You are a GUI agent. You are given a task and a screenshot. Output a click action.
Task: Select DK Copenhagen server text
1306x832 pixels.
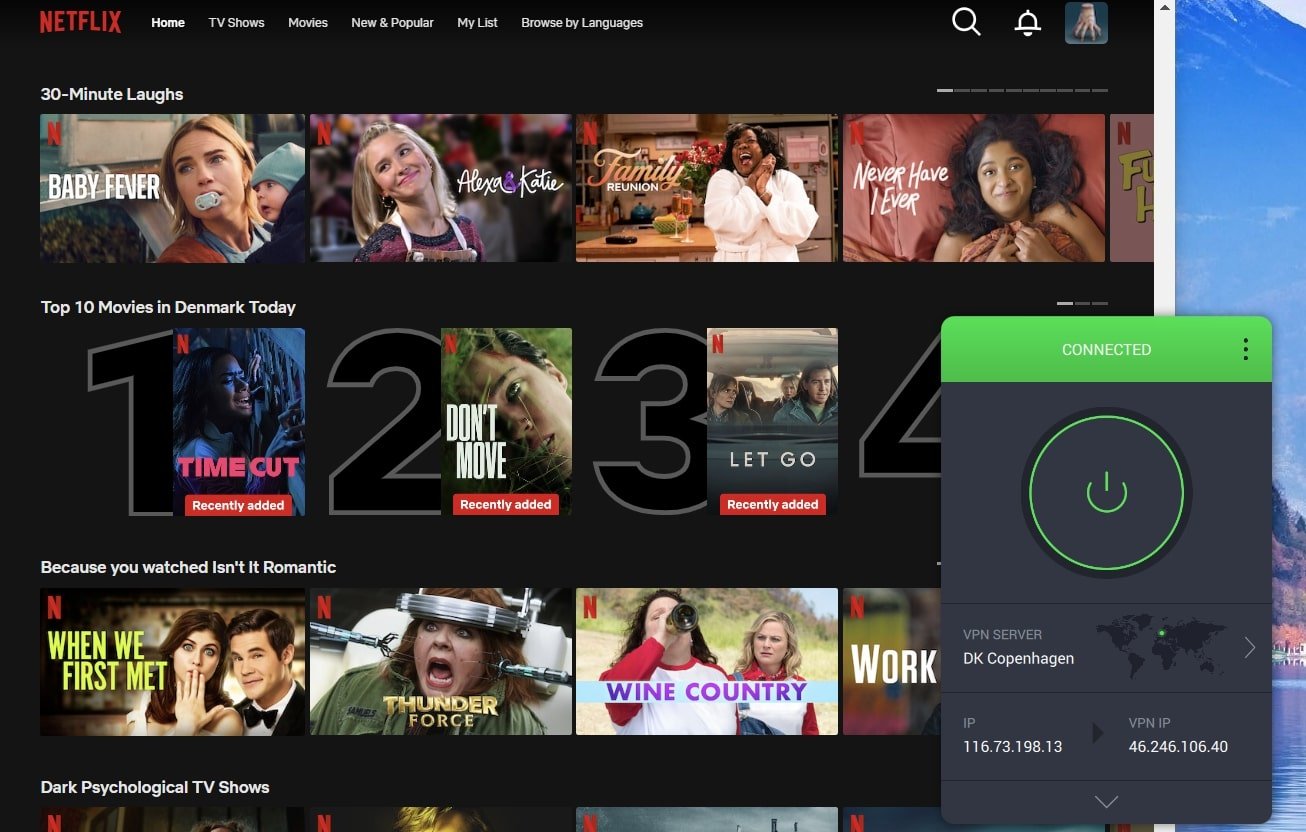1018,658
